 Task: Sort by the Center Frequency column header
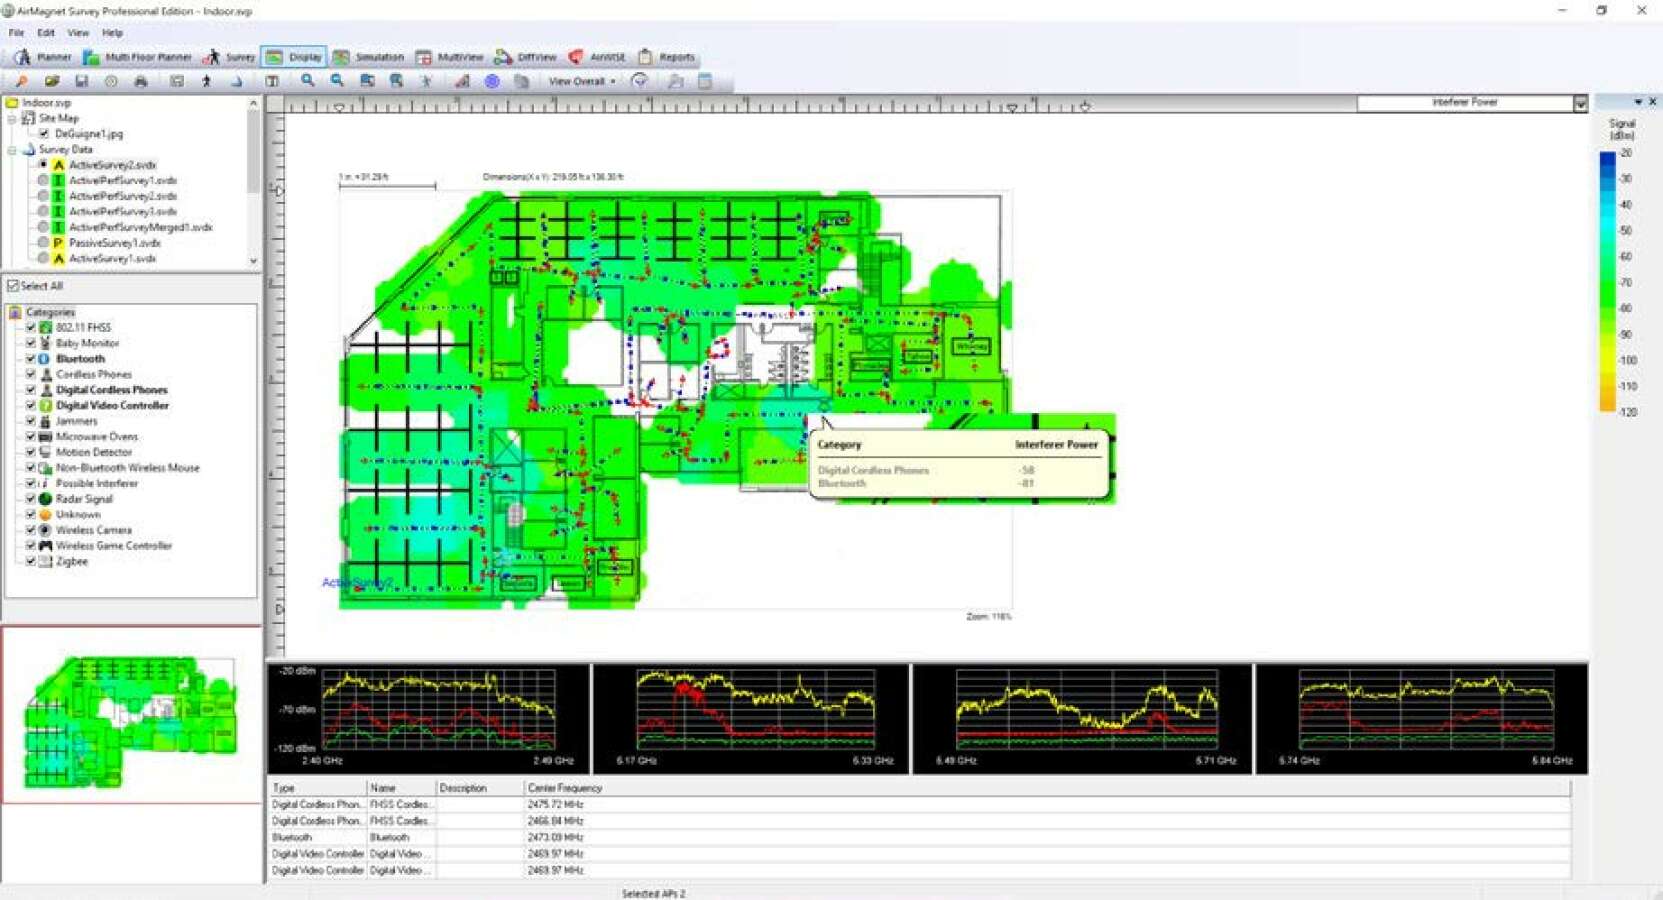point(1046,788)
